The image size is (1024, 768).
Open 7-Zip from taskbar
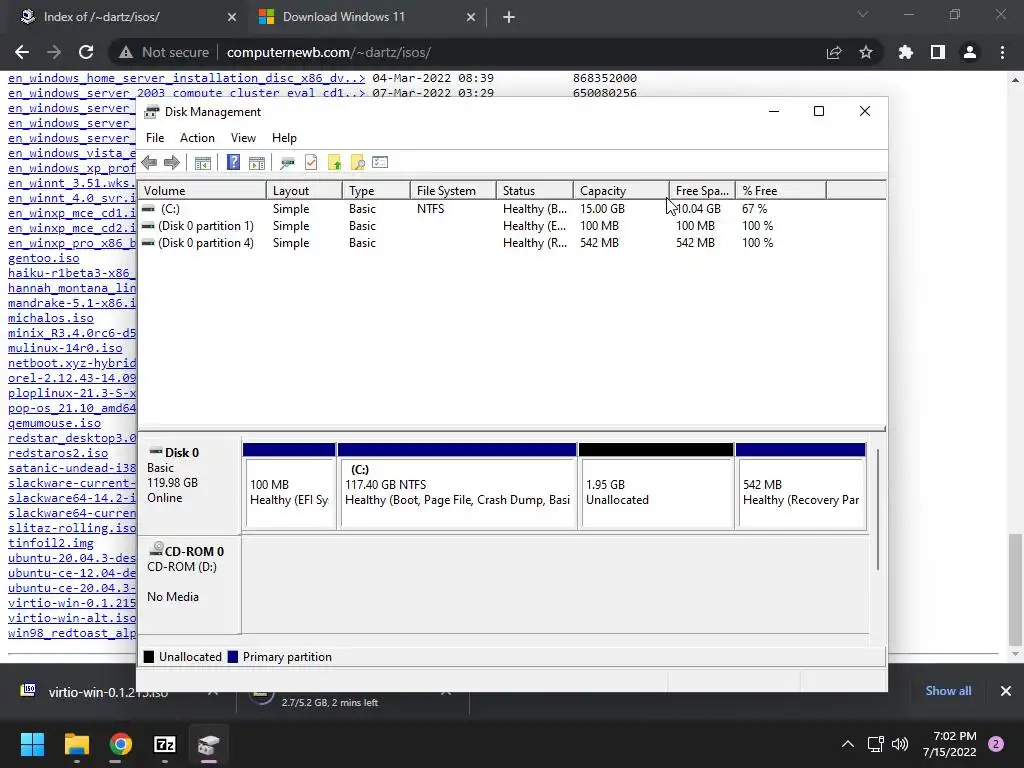point(165,744)
